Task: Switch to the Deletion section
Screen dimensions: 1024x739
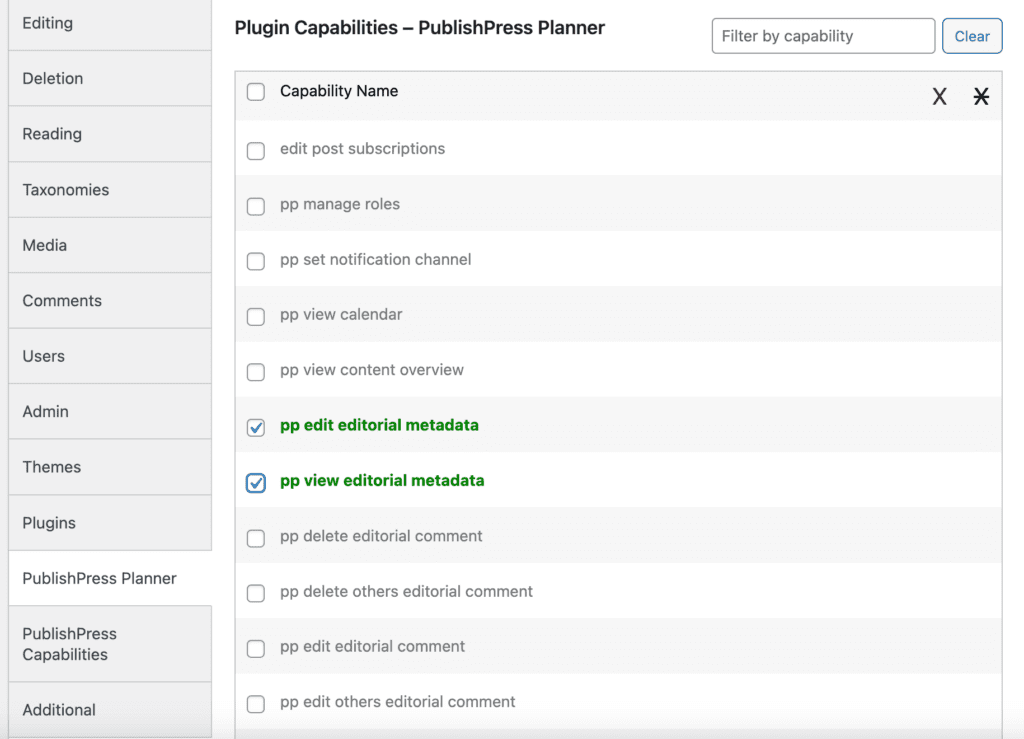Action: 110,78
